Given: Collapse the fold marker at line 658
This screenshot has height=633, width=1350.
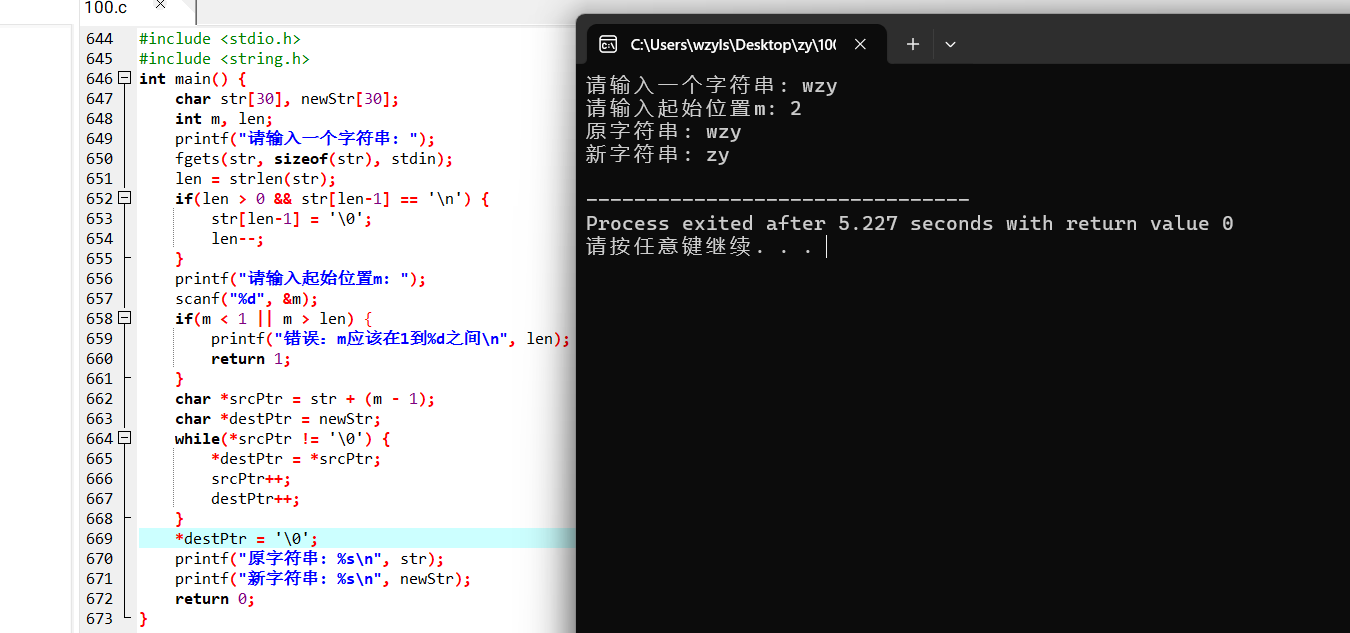Looking at the screenshot, I should [124, 318].
